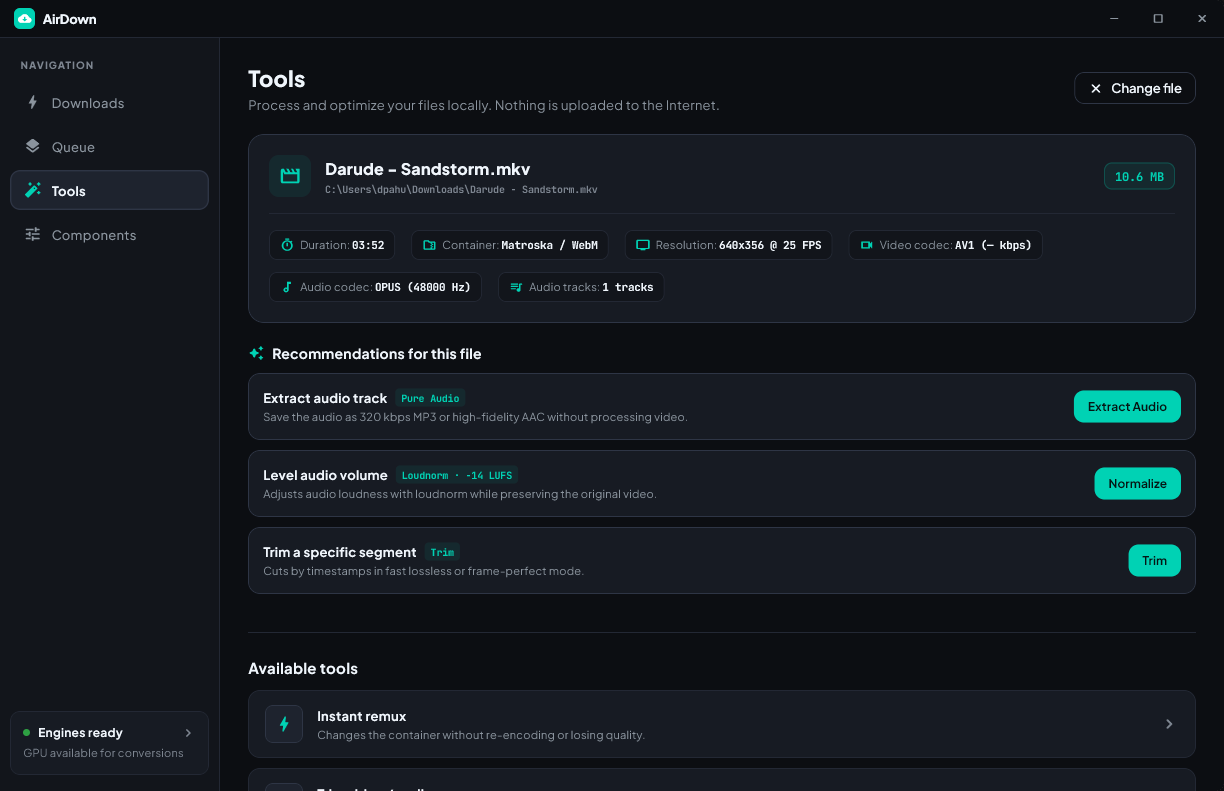Click the Container folder icon
The width and height of the screenshot is (1224, 791).
point(429,245)
